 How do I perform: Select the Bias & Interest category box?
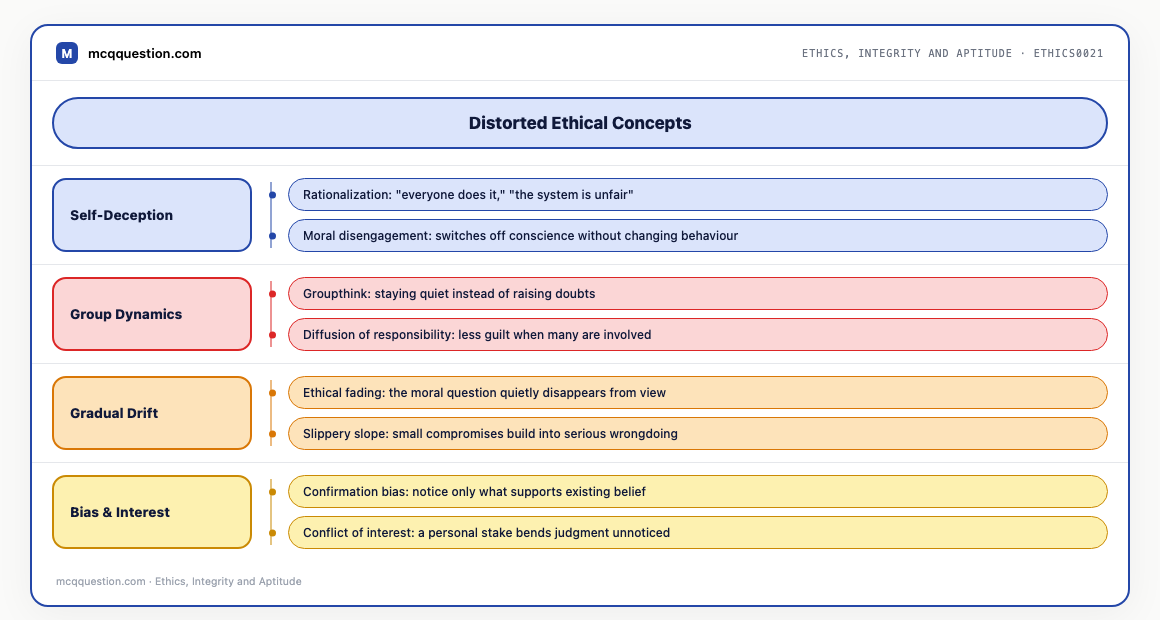[x=152, y=512]
